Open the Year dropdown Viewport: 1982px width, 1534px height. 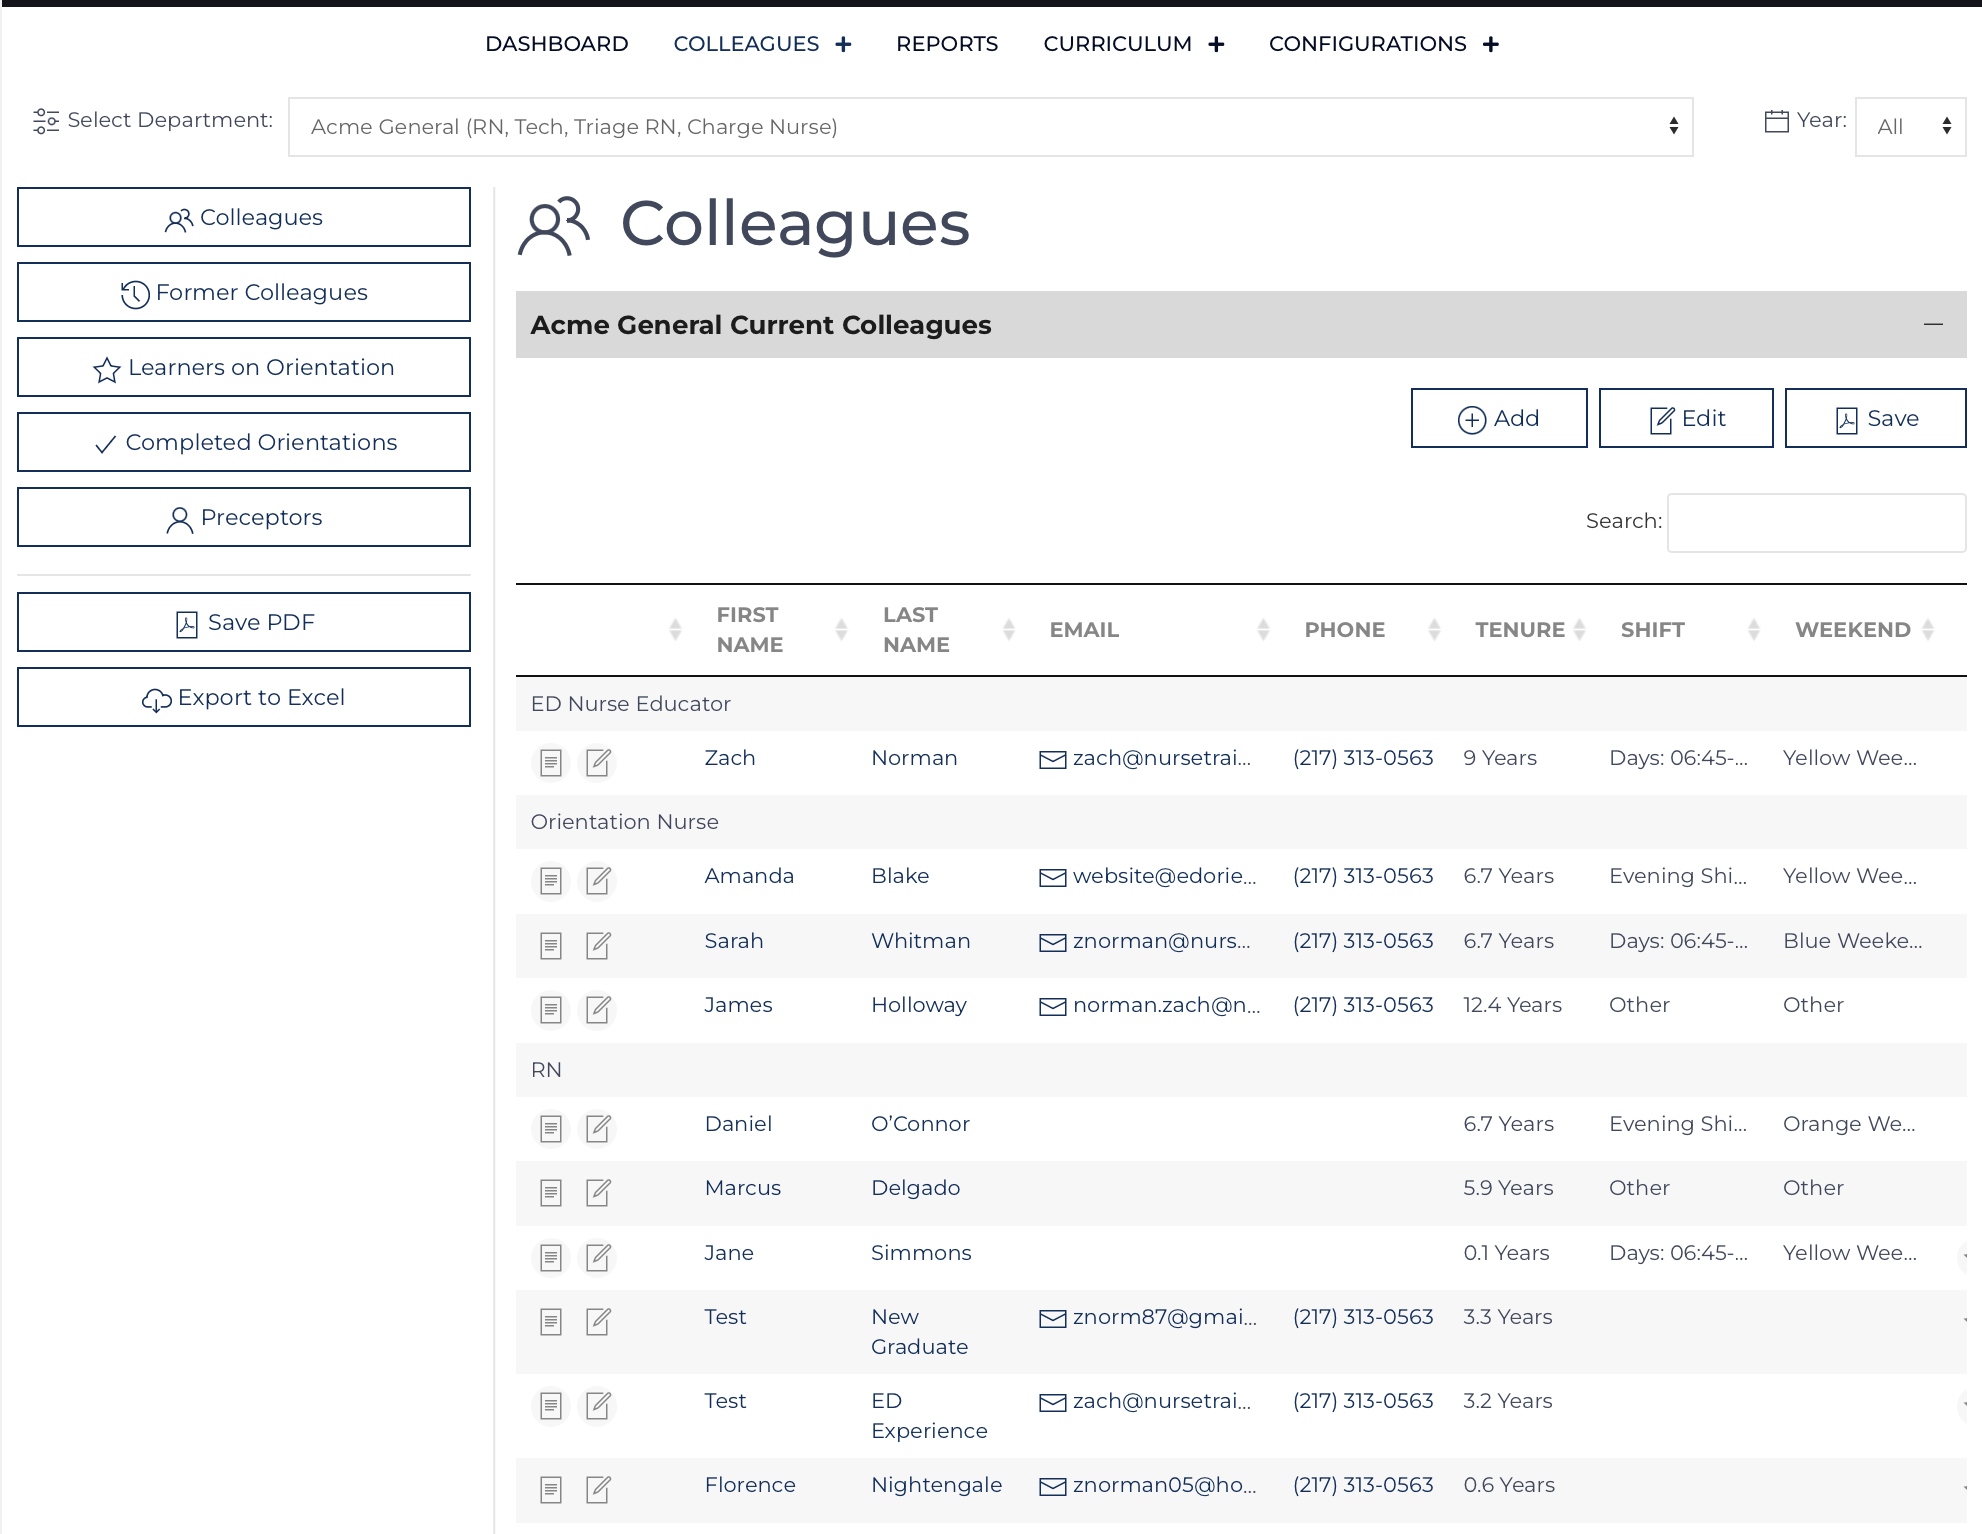[1910, 127]
